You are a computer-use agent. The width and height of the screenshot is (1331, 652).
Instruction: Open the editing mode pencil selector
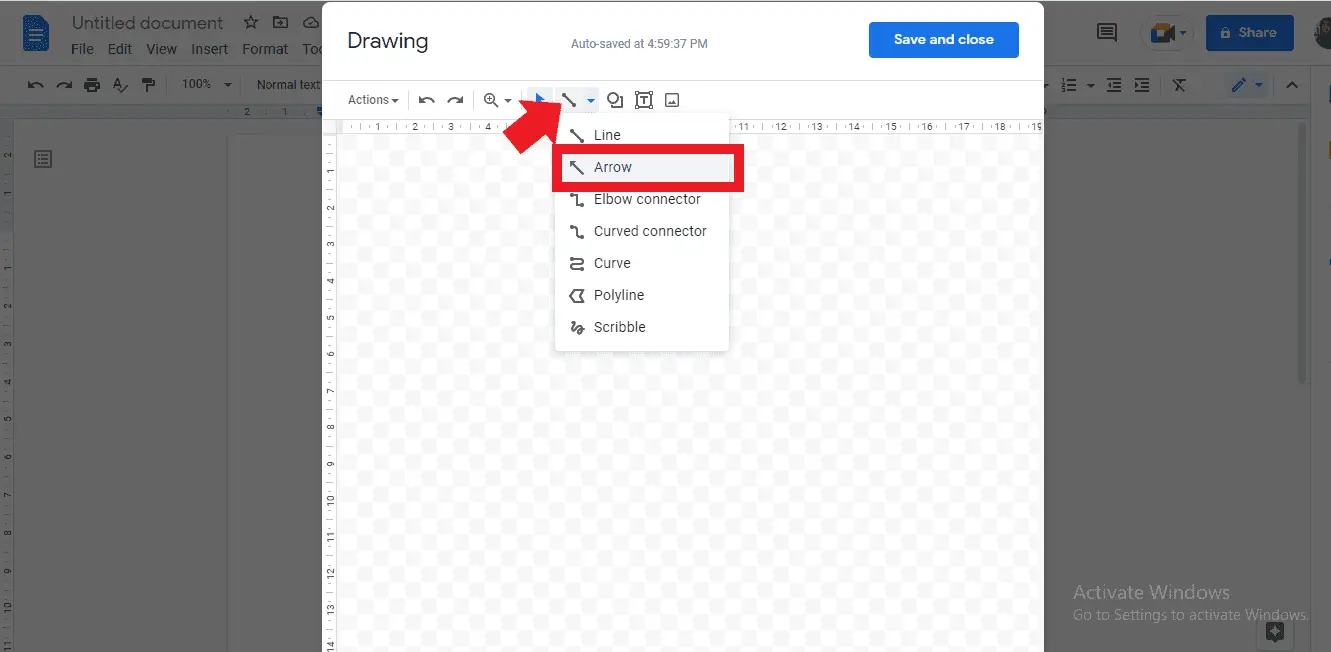coord(1246,85)
